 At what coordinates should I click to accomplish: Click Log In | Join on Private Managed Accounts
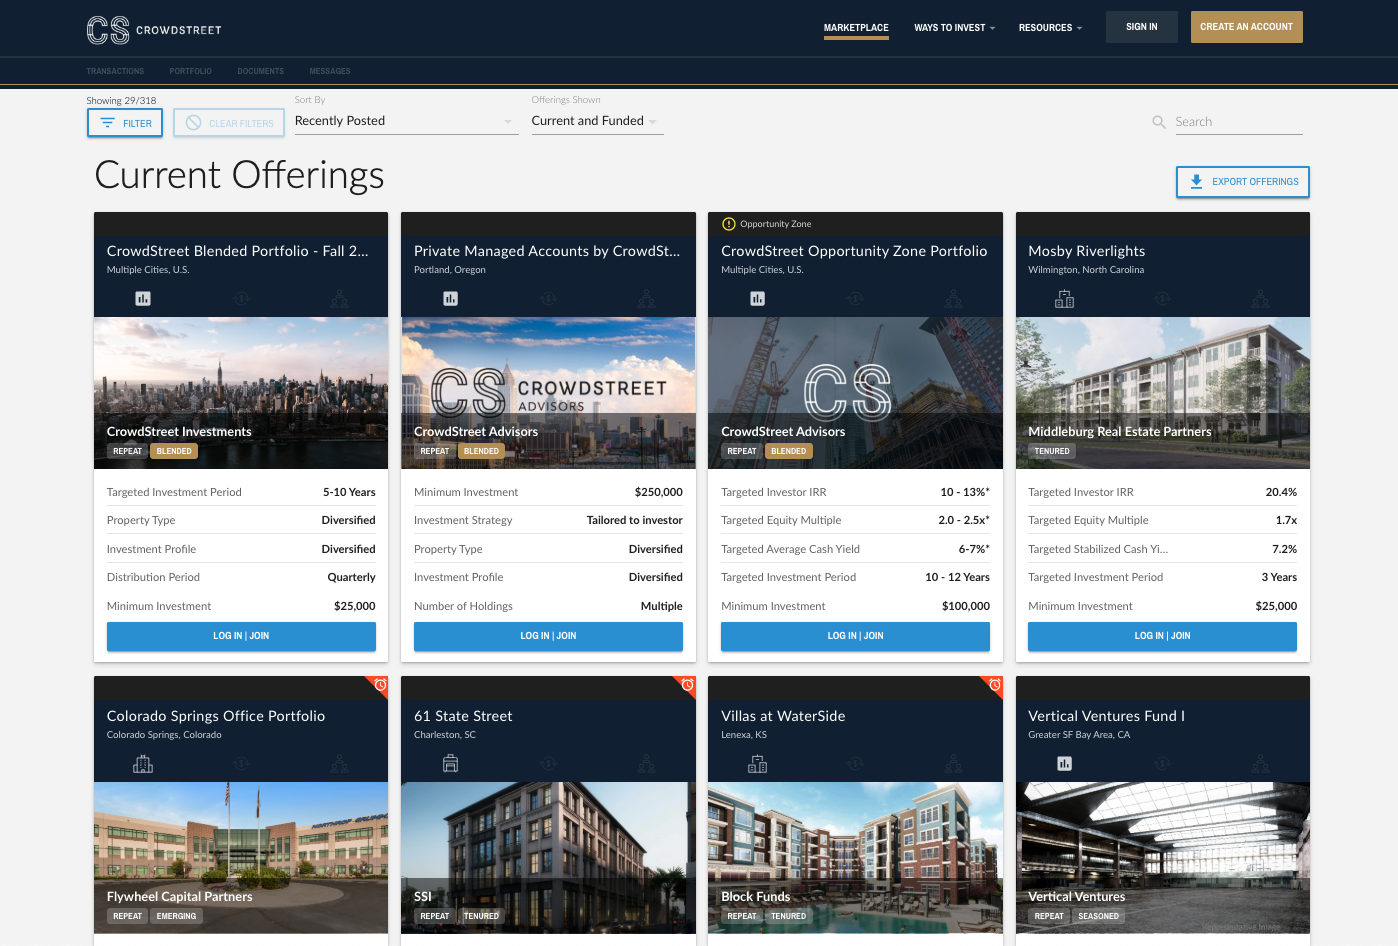tap(548, 636)
